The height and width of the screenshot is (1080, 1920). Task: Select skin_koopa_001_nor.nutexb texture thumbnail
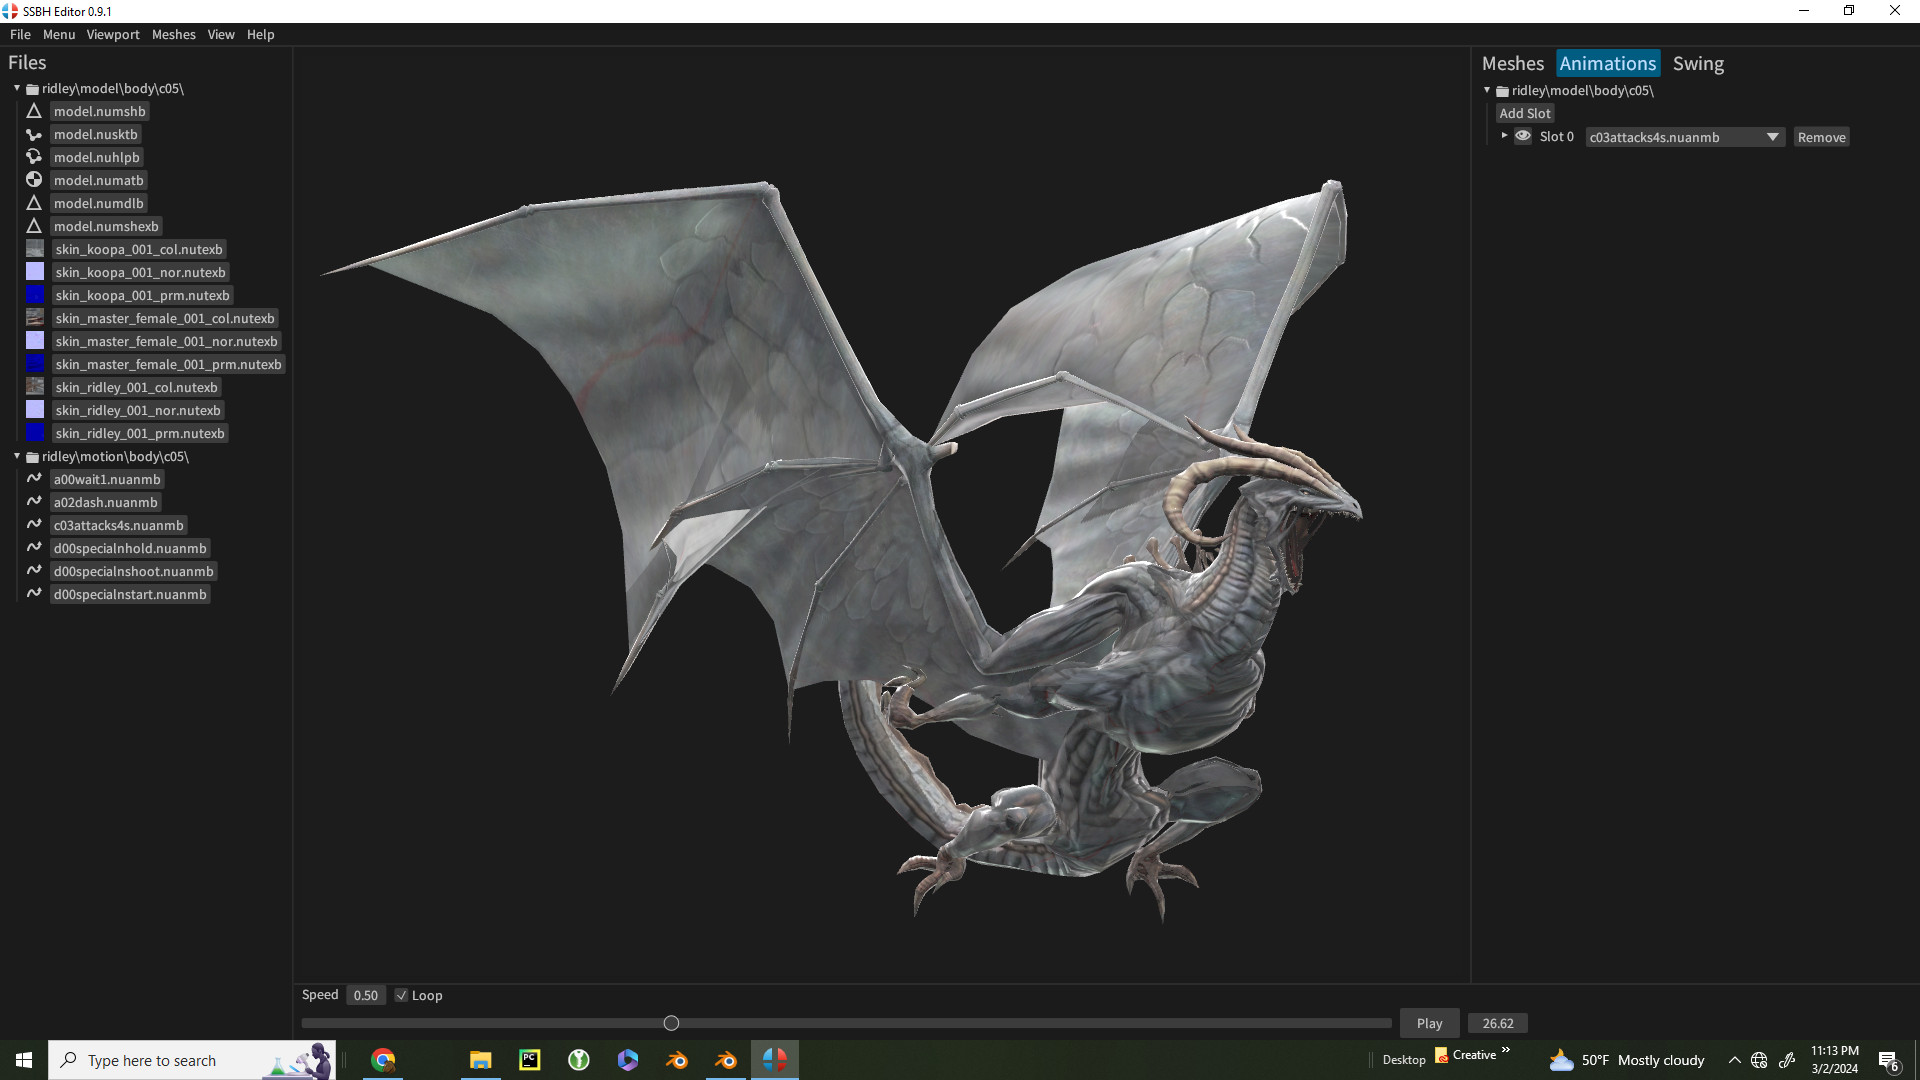tap(34, 271)
